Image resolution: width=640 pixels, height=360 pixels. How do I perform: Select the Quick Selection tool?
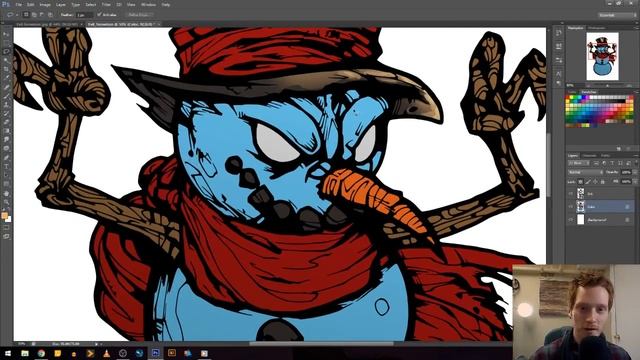click(6, 60)
